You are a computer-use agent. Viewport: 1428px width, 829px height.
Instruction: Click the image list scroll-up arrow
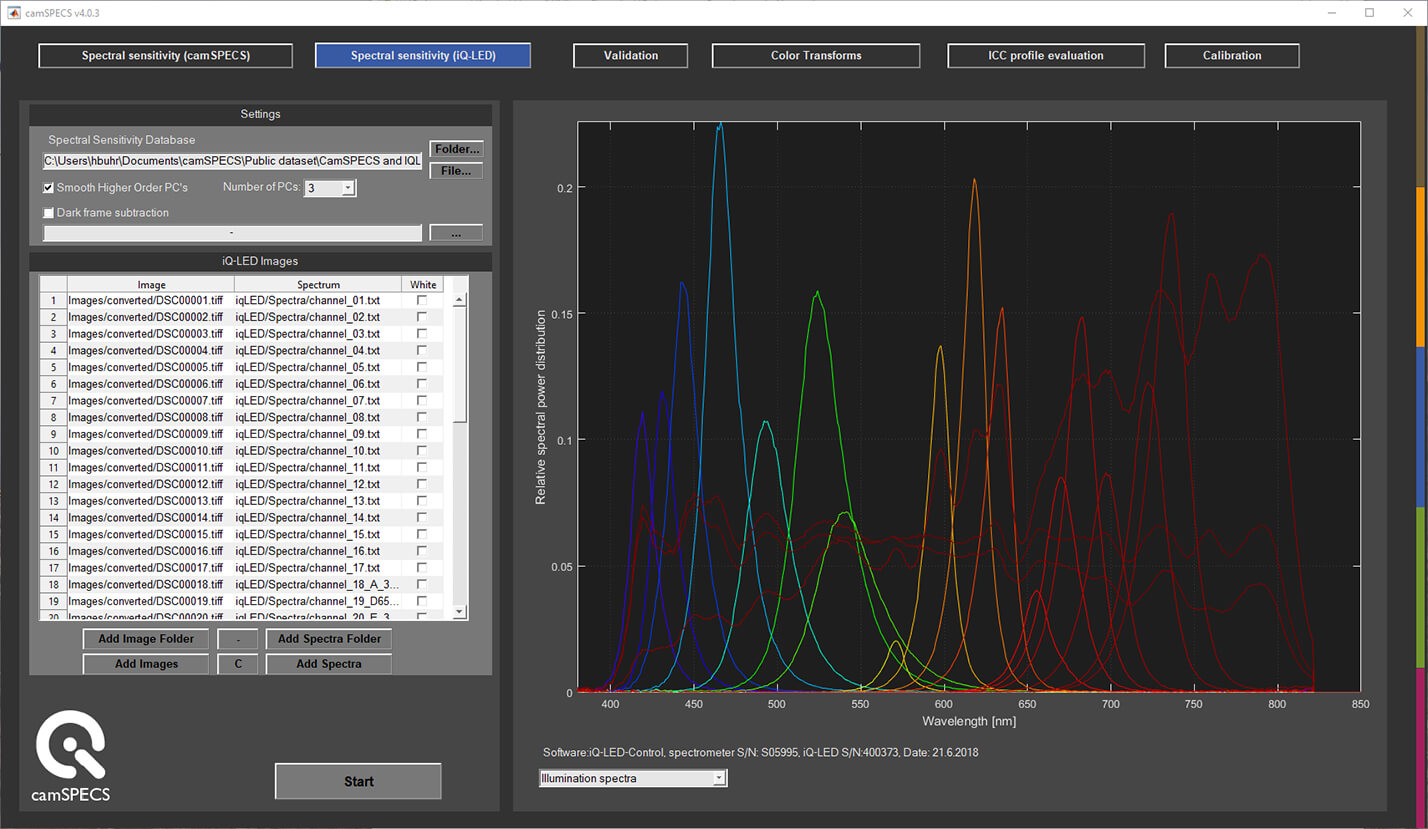point(460,299)
